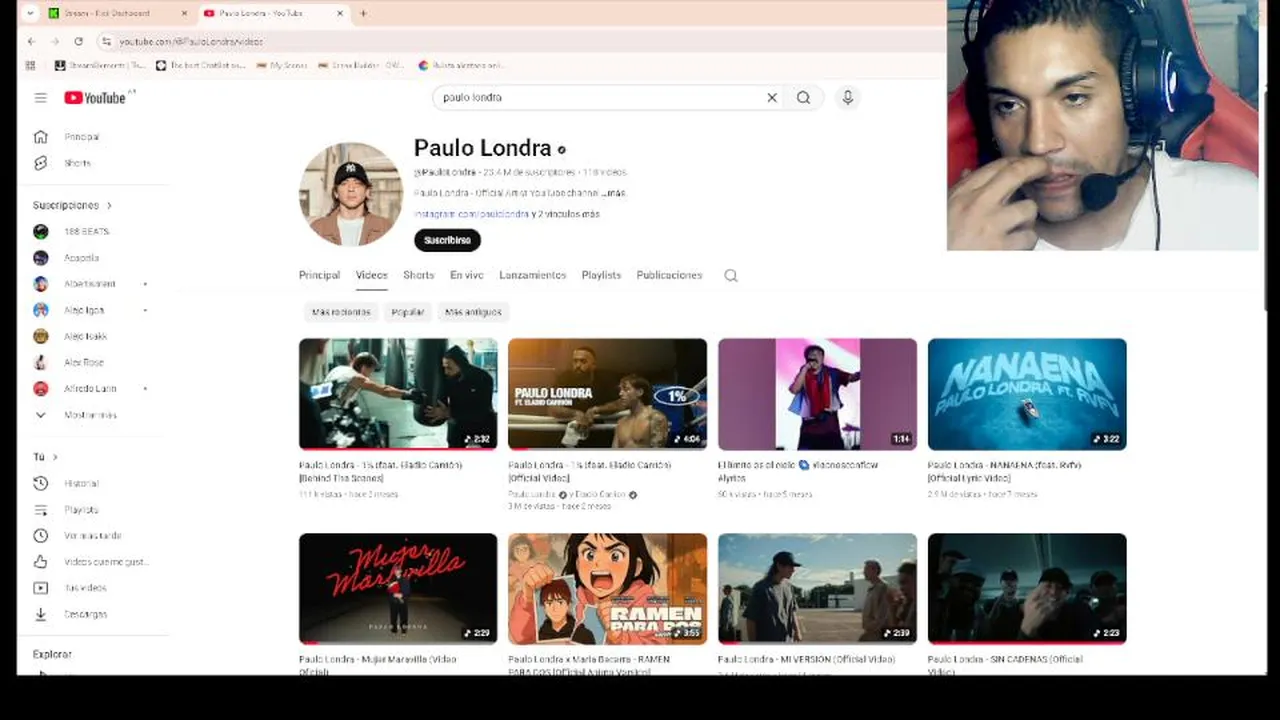Clear the search box with X
Image resolution: width=1280 pixels, height=720 pixels.
[772, 97]
